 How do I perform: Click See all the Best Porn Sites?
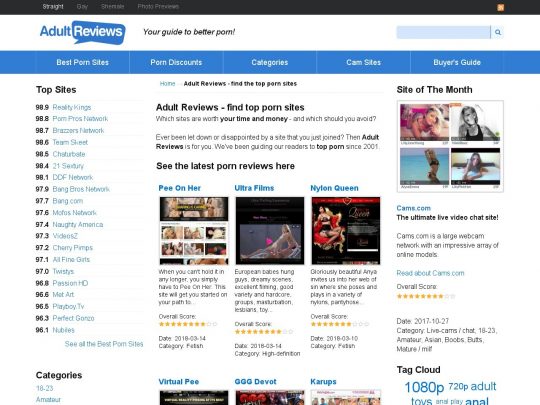coord(104,344)
